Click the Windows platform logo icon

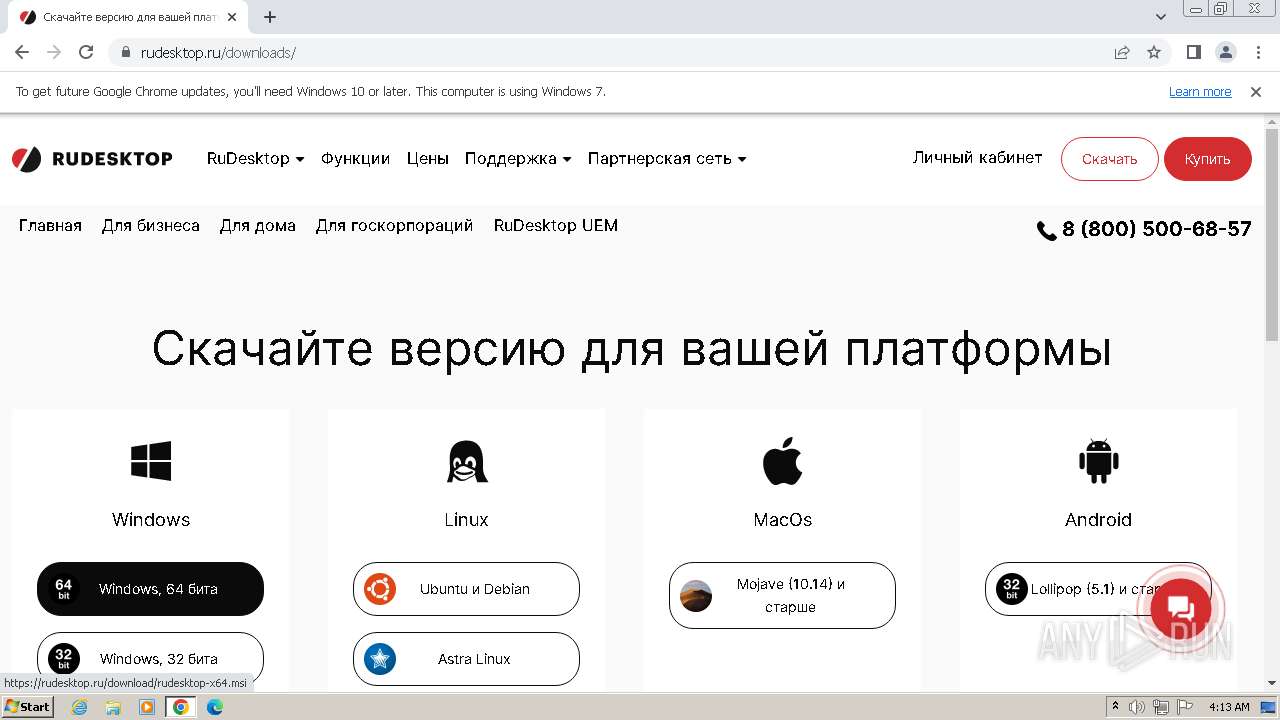click(x=151, y=461)
